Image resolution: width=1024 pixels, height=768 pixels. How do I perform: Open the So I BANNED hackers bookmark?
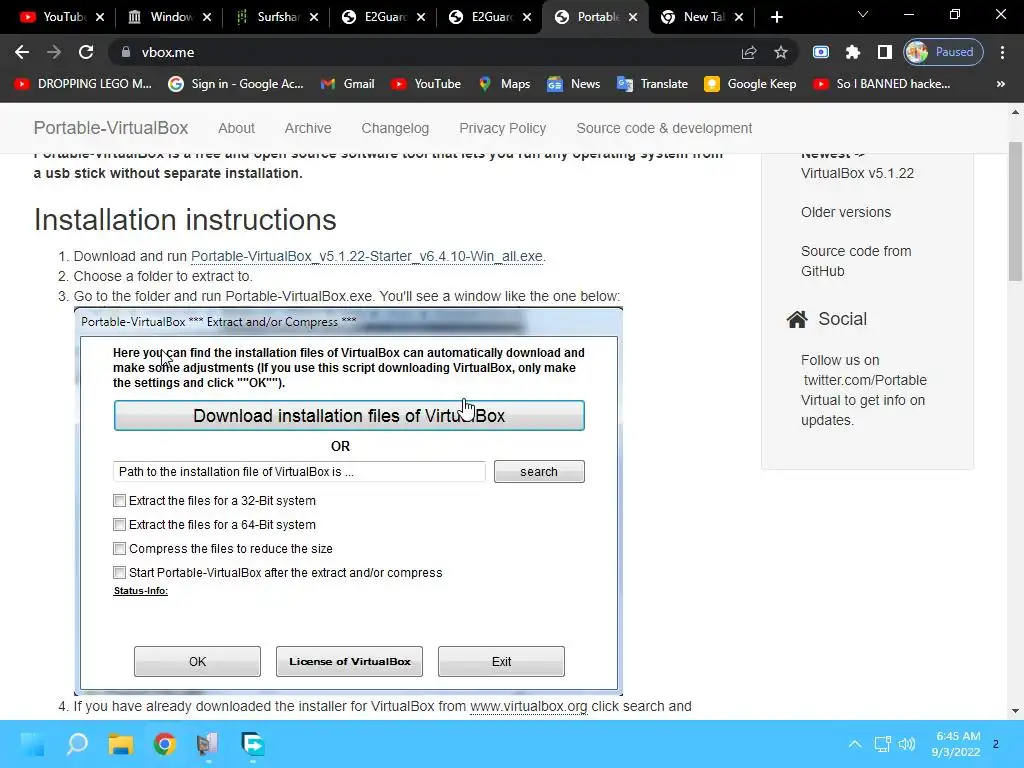click(881, 84)
